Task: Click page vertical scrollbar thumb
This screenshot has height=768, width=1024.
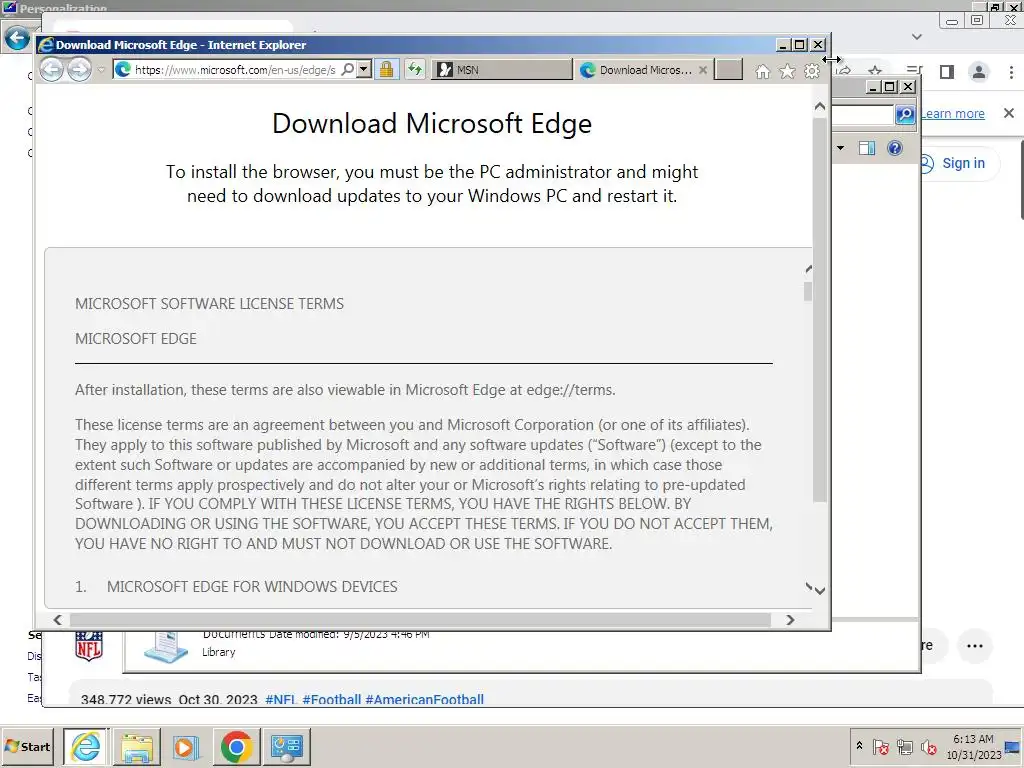Action: click(x=820, y=310)
